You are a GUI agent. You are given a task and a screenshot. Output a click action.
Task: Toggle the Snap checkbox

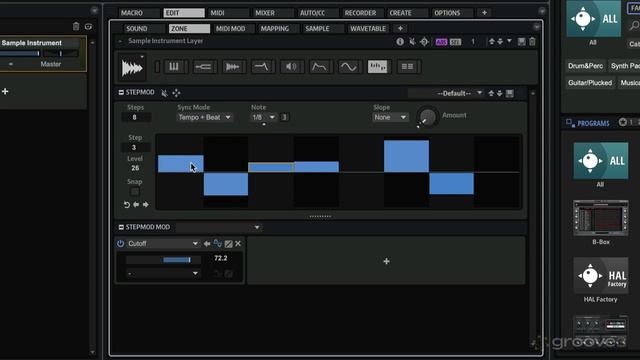pyautogui.click(x=135, y=191)
